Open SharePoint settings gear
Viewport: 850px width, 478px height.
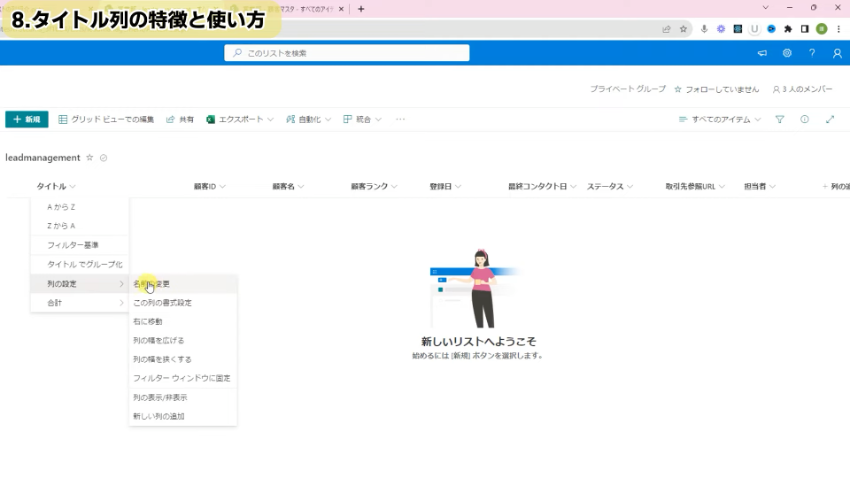(x=787, y=53)
